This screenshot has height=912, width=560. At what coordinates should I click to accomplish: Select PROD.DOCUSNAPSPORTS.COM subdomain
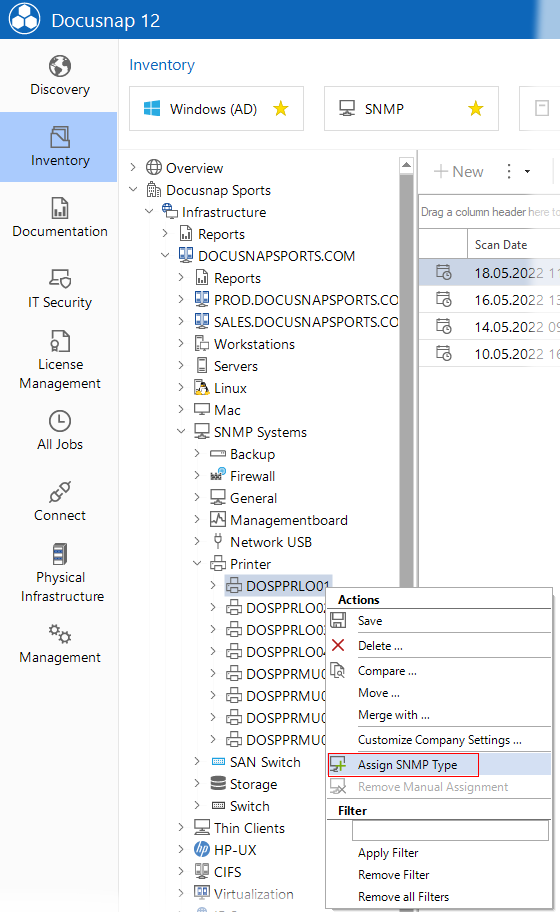tap(296, 300)
